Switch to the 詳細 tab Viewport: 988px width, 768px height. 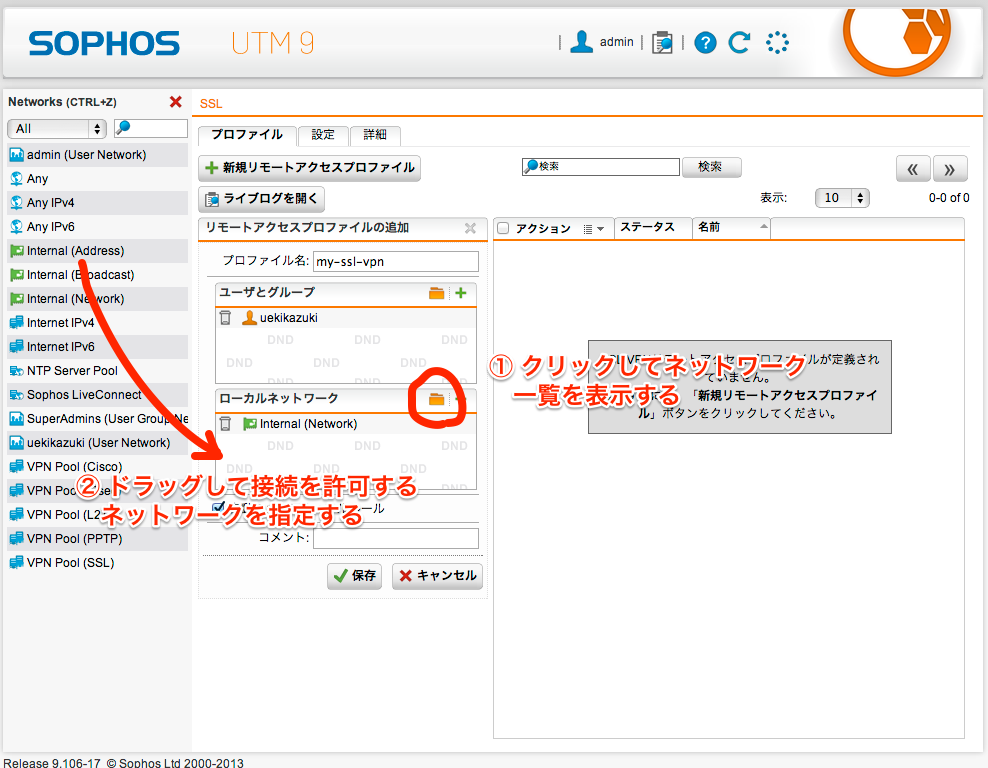click(x=375, y=135)
